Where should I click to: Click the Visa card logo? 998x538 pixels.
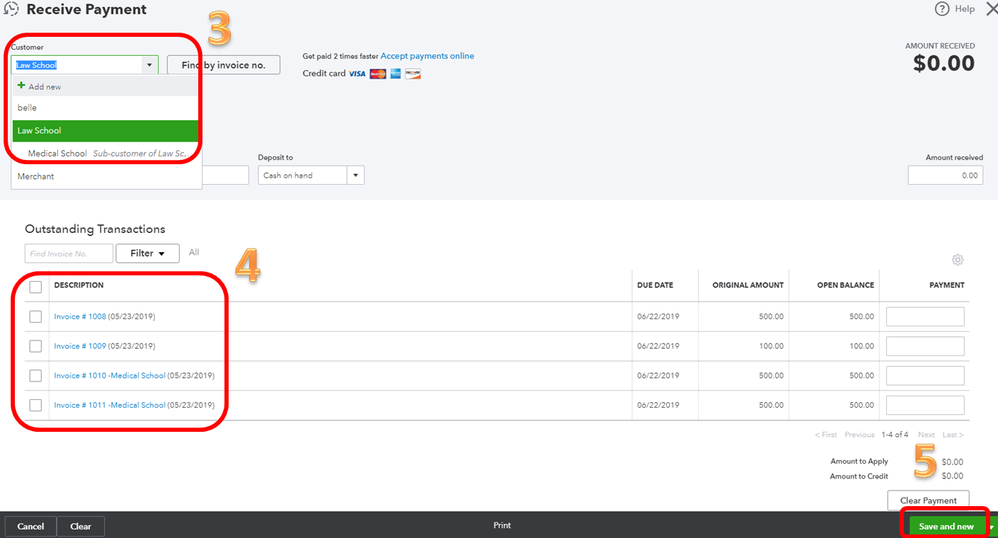(357, 74)
